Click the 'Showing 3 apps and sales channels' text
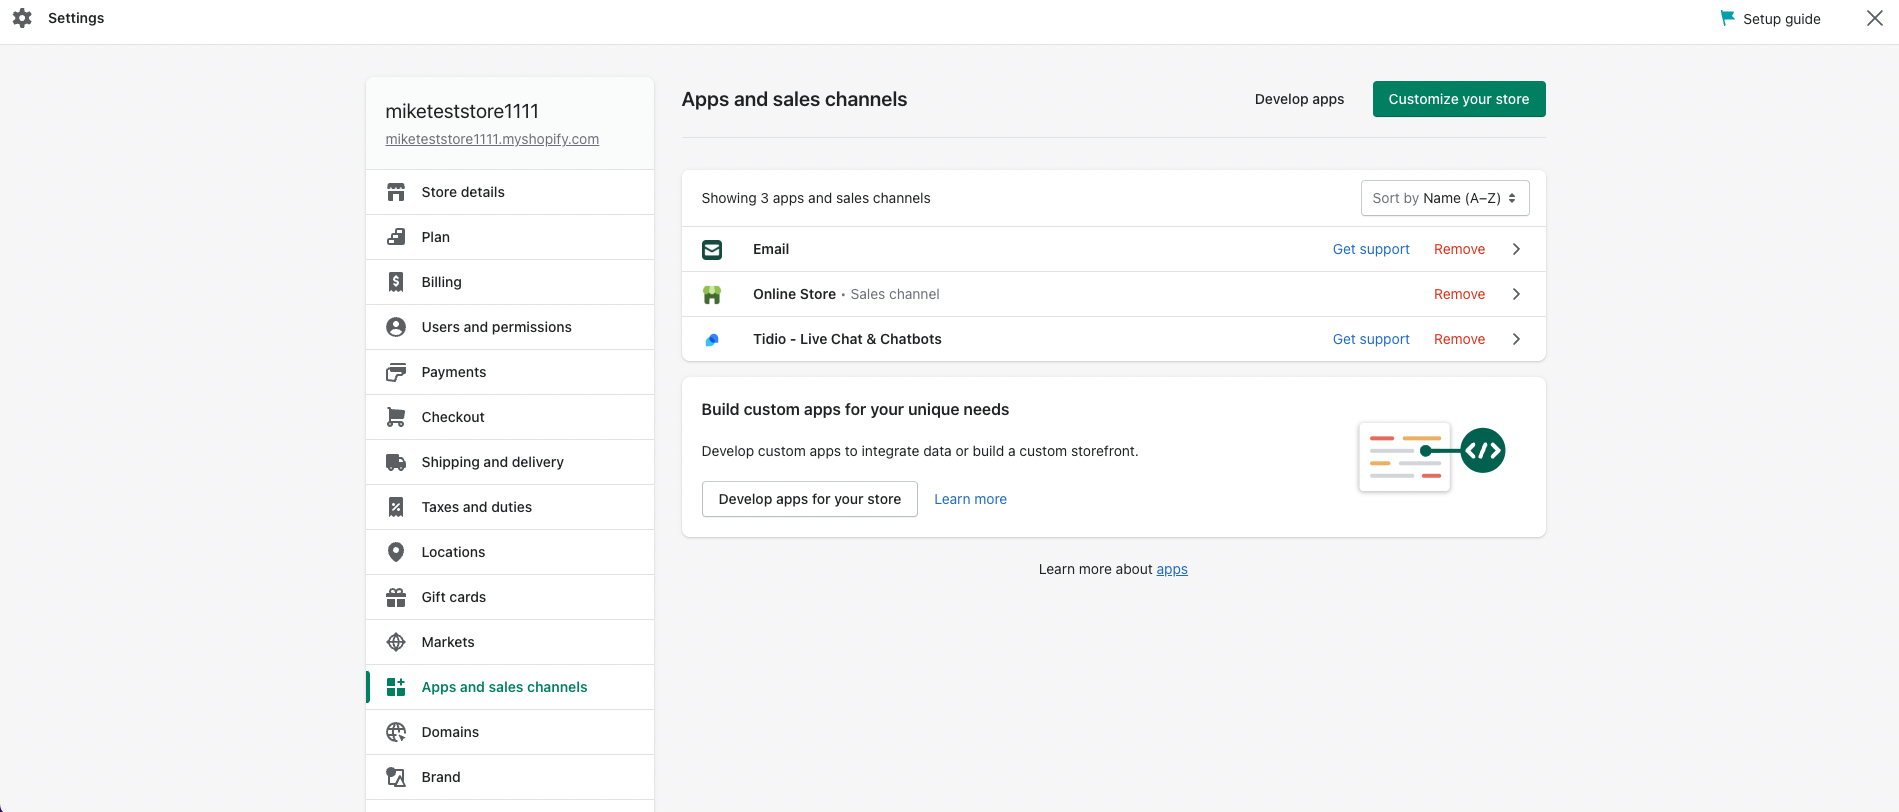 [x=816, y=198]
